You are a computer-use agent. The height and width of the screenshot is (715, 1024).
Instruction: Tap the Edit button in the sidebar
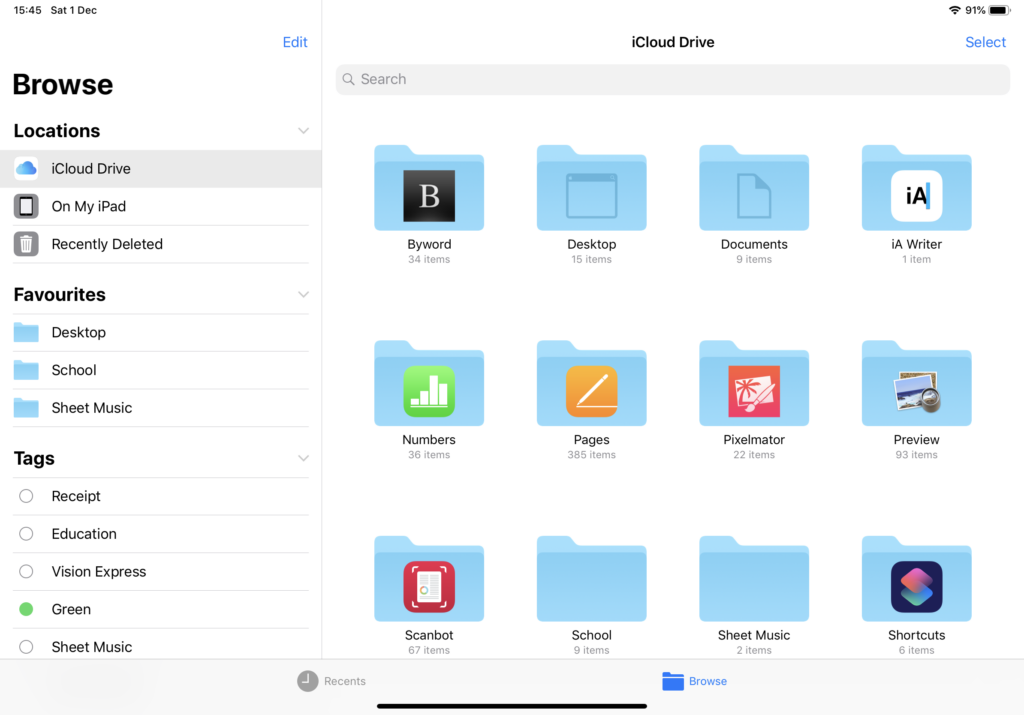(295, 42)
